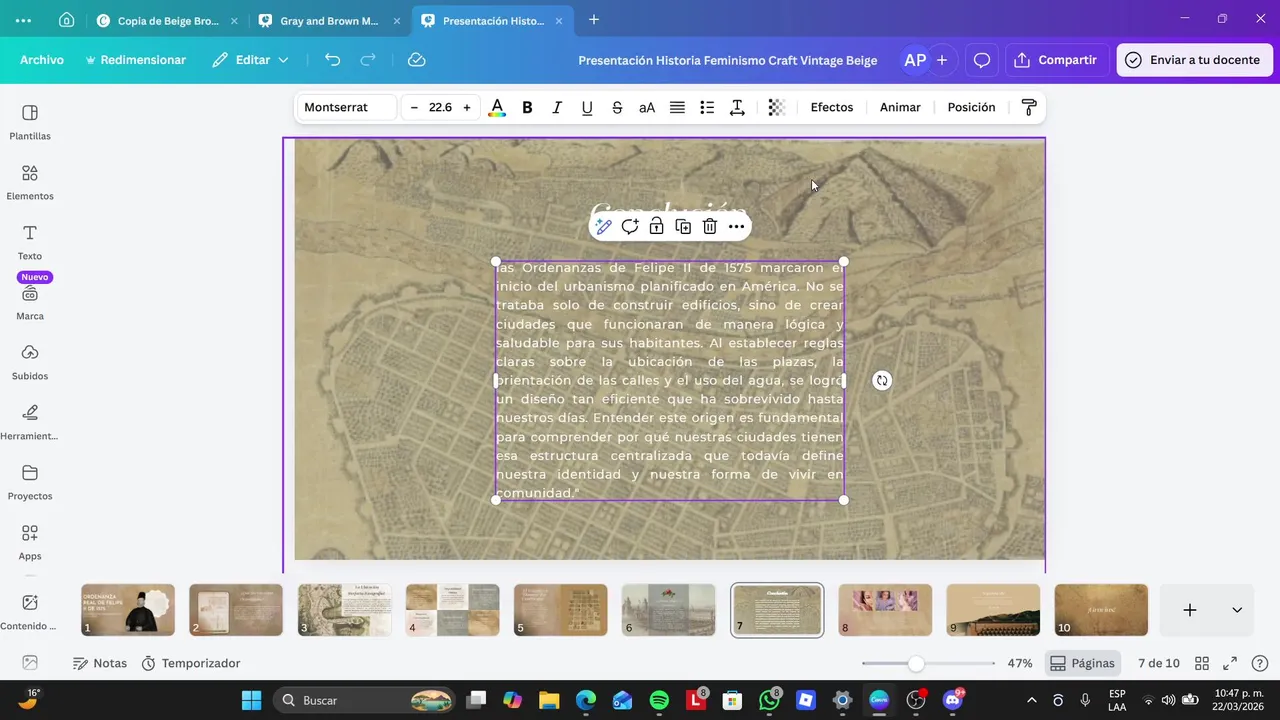The image size is (1280, 720).
Task: Open text color picker
Action: (497, 107)
